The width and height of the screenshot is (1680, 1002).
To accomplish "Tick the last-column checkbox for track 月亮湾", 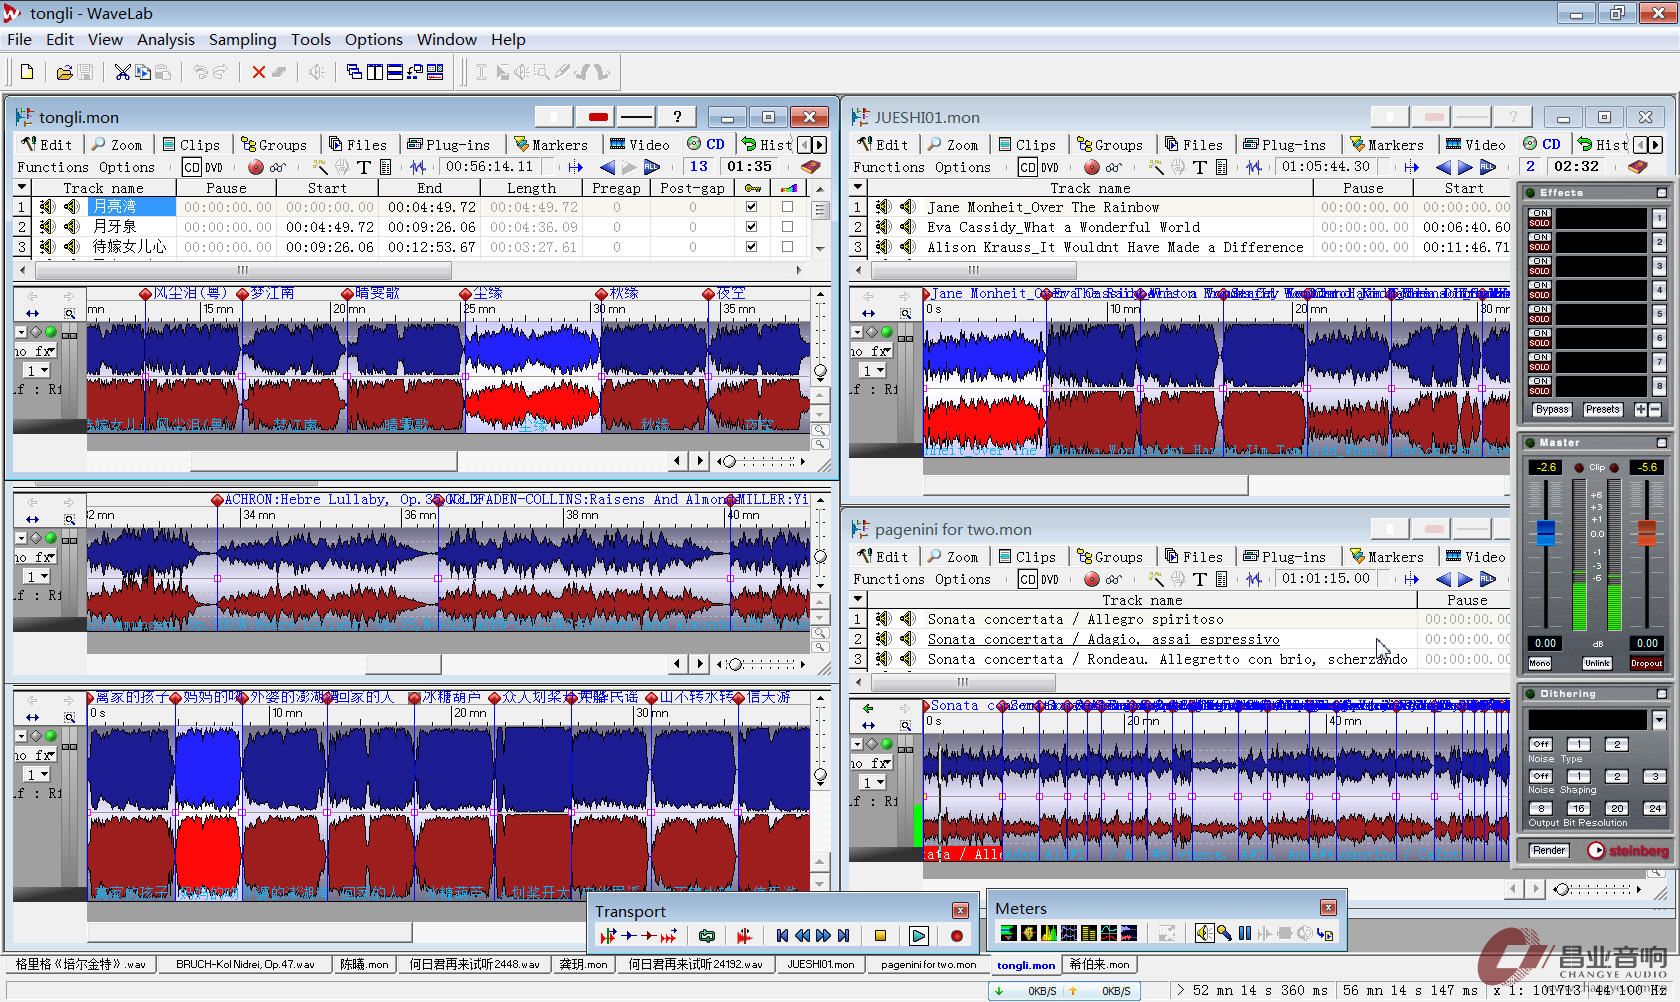I will click(x=788, y=207).
